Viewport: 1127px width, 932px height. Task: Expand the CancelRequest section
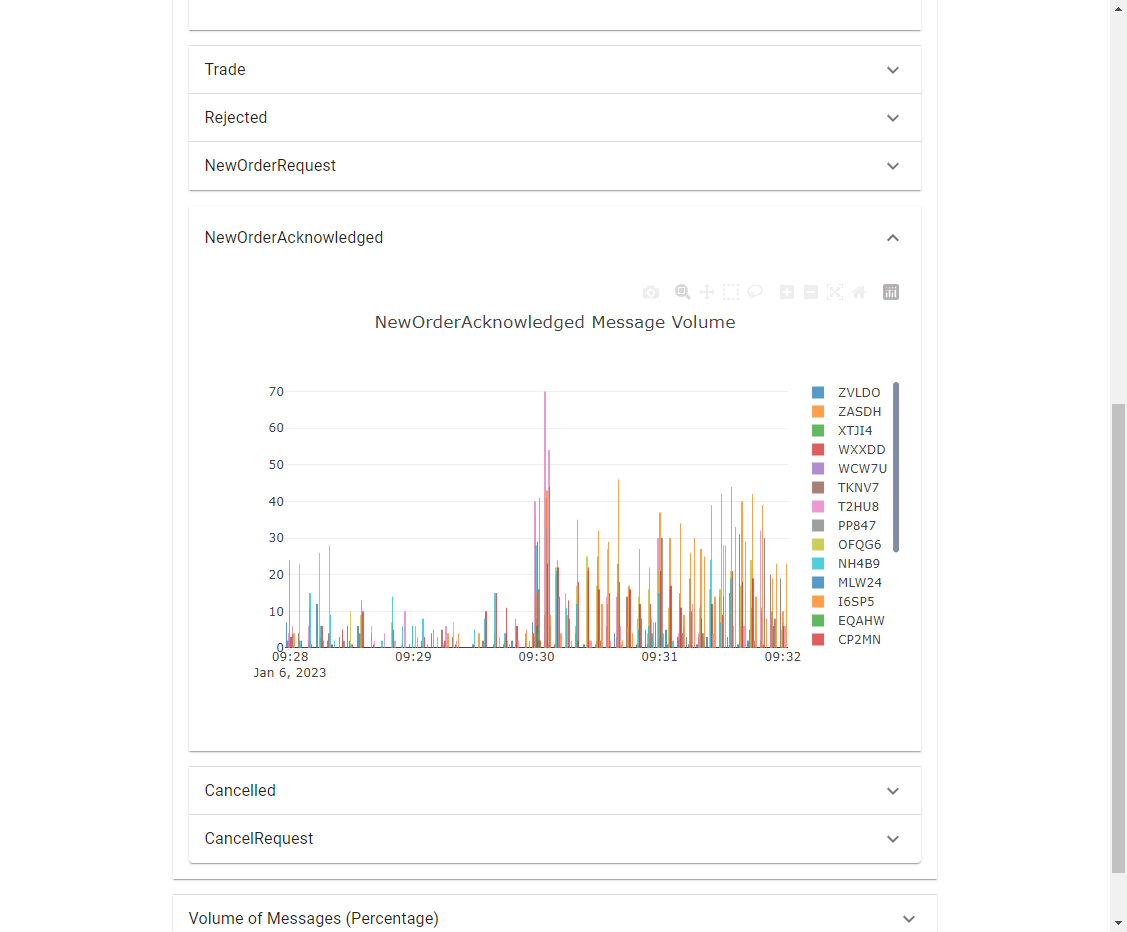coord(555,839)
